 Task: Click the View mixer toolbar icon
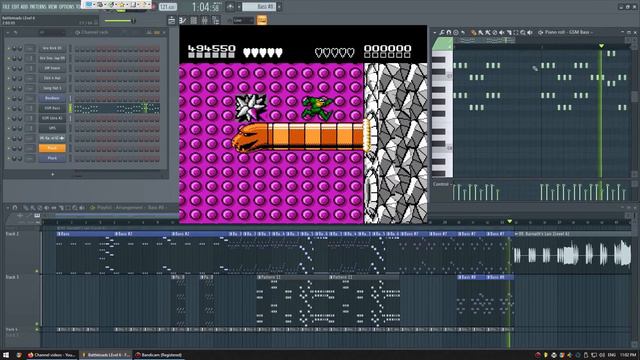click(204, 20)
